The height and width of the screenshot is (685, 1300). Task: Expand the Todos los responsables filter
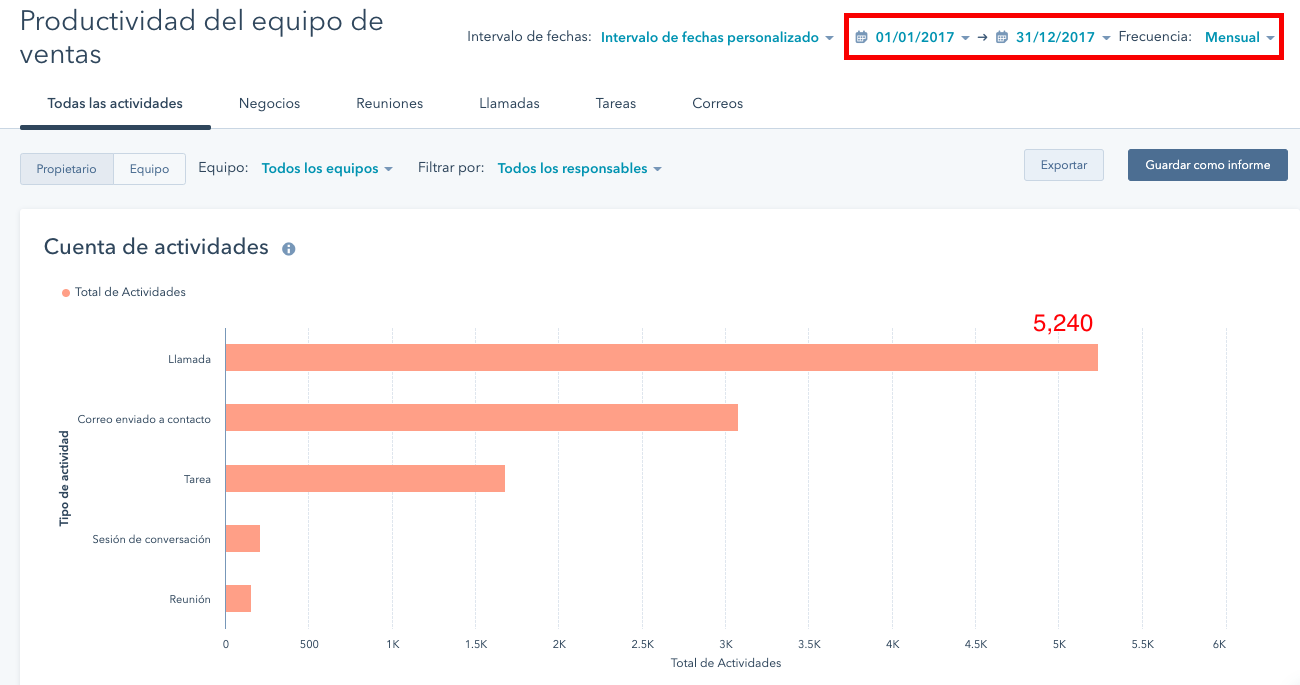[x=579, y=169]
